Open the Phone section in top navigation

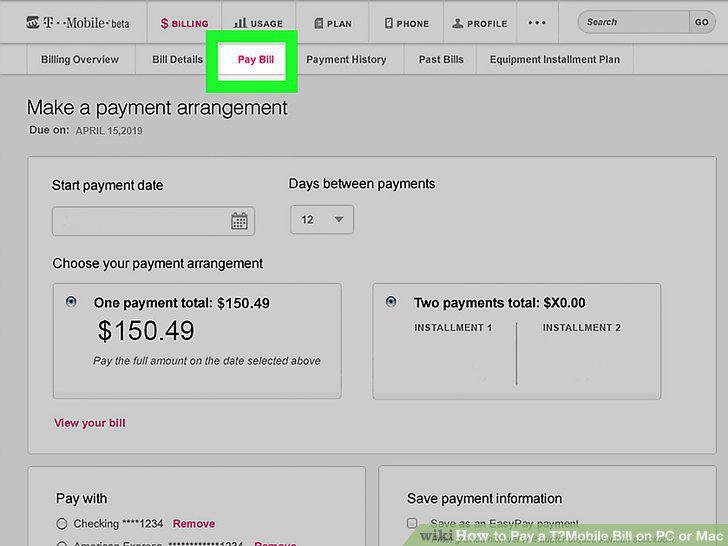(x=407, y=23)
